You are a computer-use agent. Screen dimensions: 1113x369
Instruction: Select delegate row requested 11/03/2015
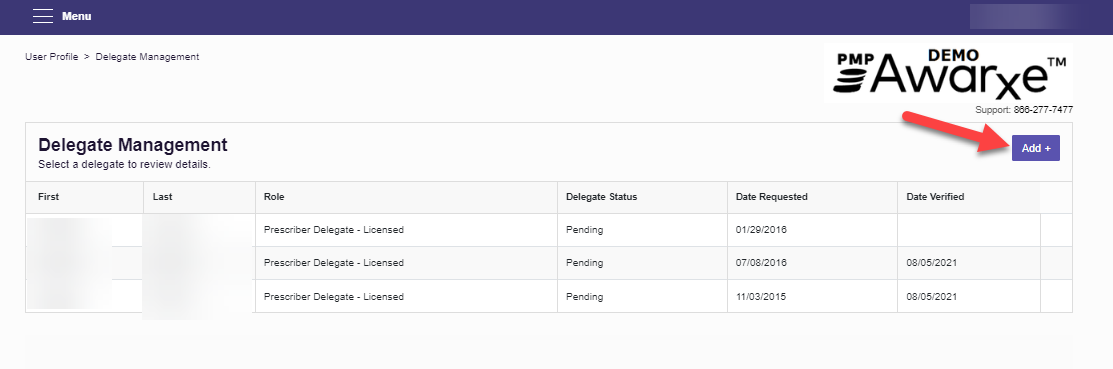point(549,296)
